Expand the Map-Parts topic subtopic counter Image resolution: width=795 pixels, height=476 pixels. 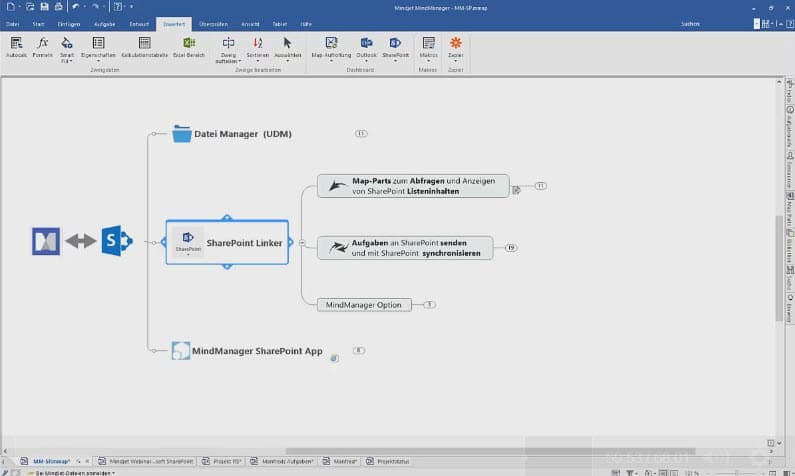540,186
